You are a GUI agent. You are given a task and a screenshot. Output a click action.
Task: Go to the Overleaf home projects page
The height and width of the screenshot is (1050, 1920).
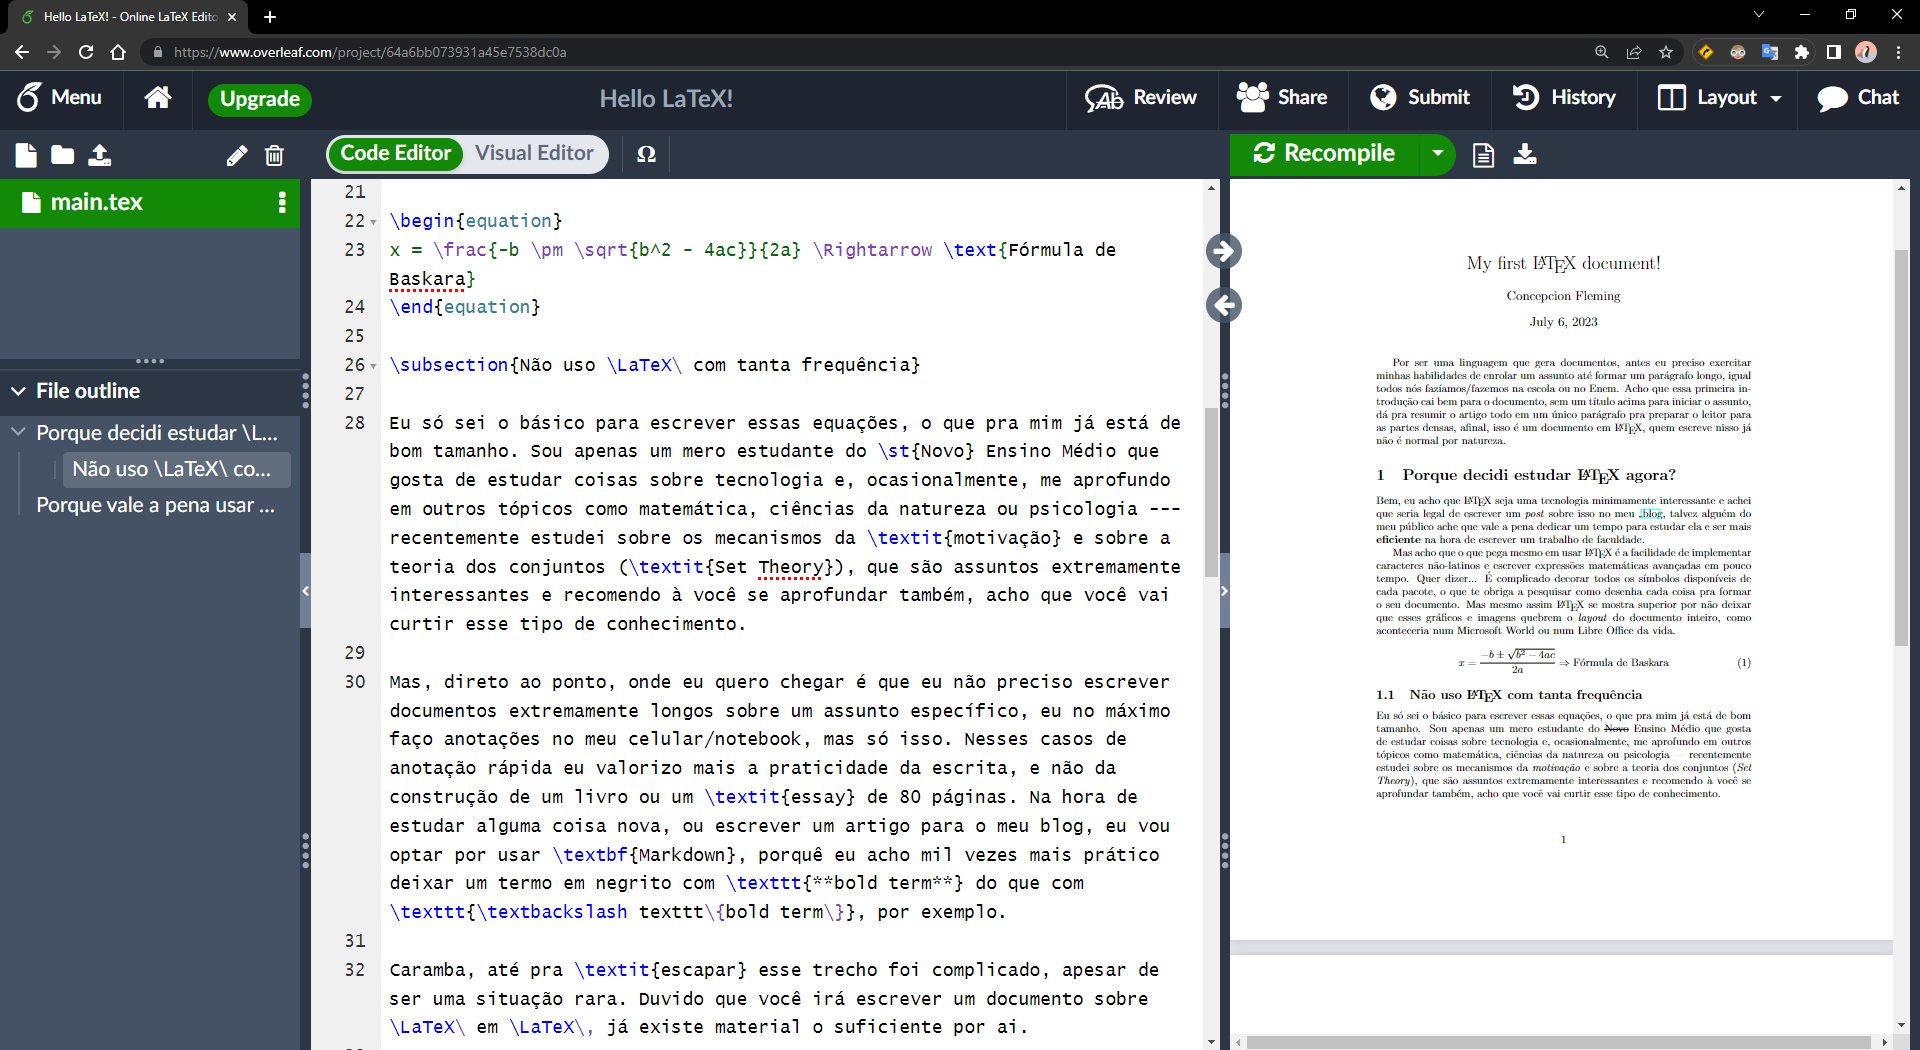(x=157, y=98)
